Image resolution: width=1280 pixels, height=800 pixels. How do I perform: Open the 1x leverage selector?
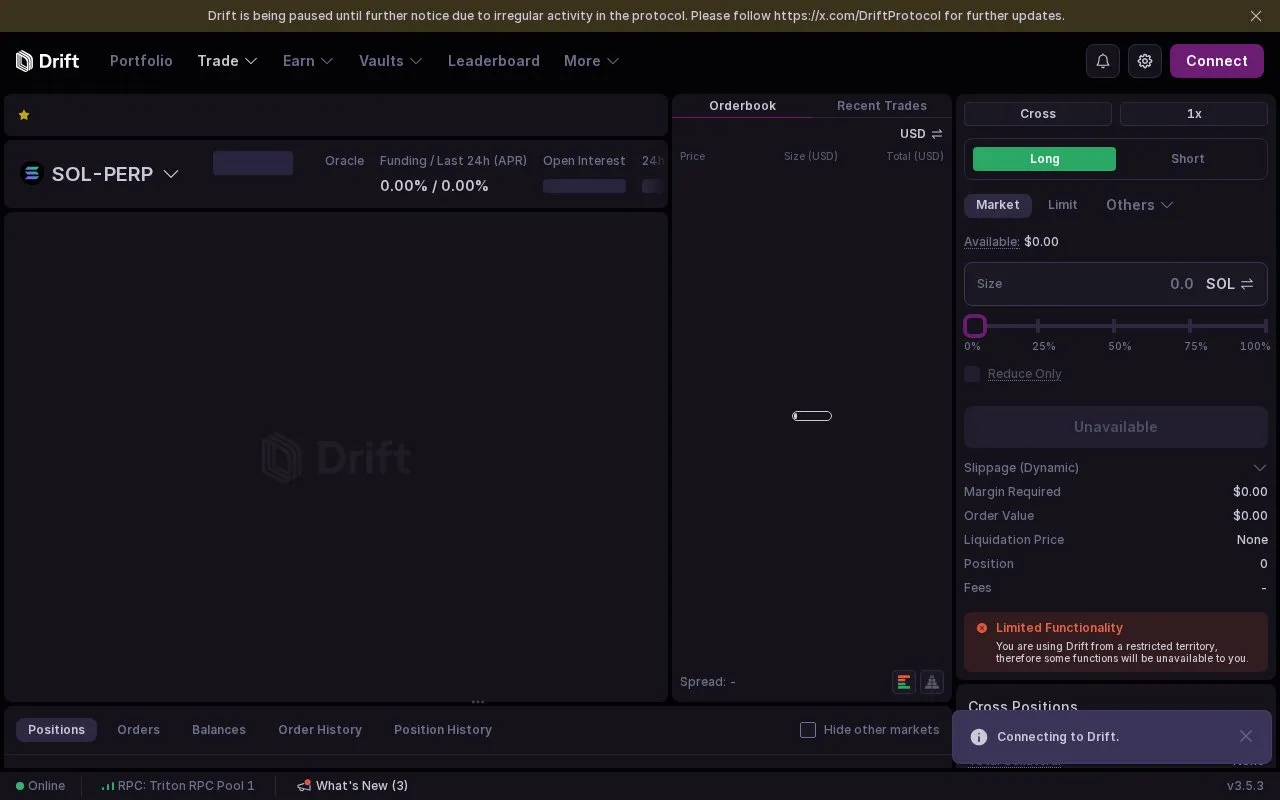[1194, 114]
